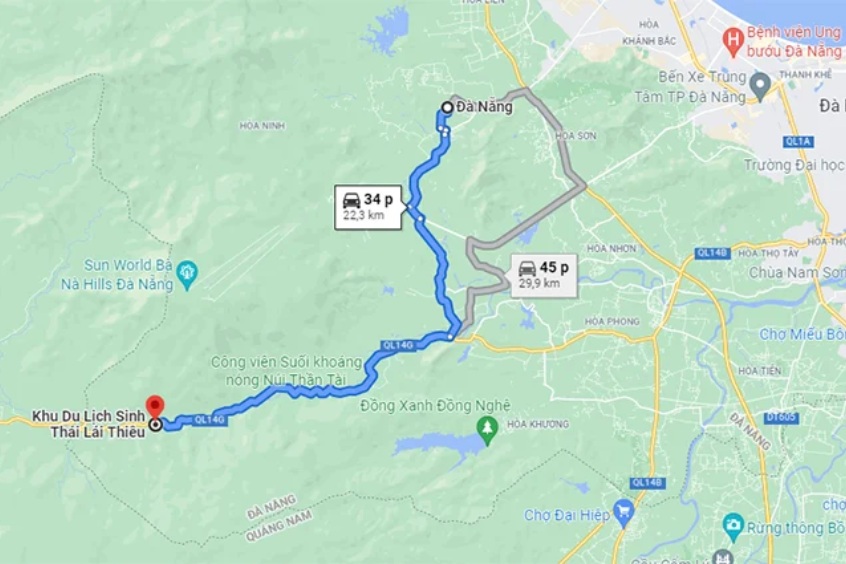Click the Chùa Nam Sơn place label
The width and height of the screenshot is (846, 564).
(x=797, y=273)
